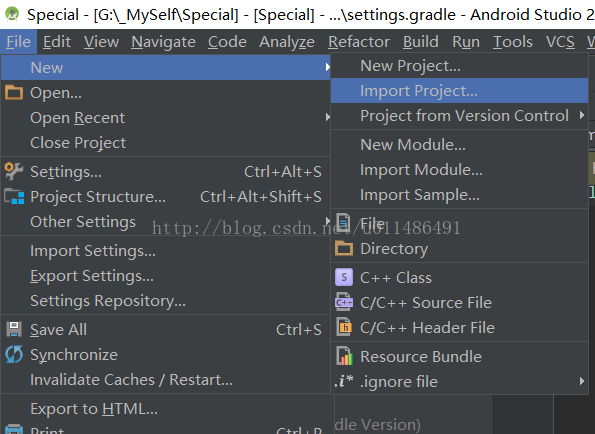595x434 pixels.
Task: Expand the Open Recent submenu arrow
Action: coord(327,118)
